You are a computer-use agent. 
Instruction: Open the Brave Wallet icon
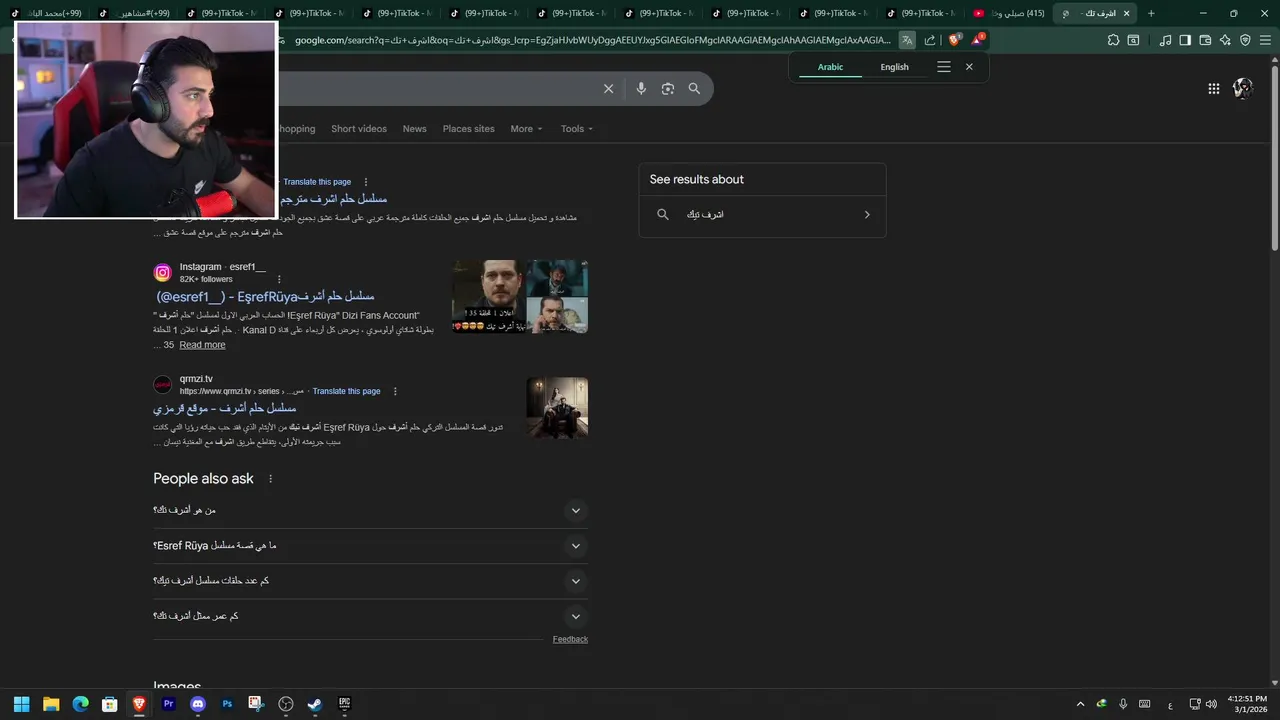[x=1205, y=40]
